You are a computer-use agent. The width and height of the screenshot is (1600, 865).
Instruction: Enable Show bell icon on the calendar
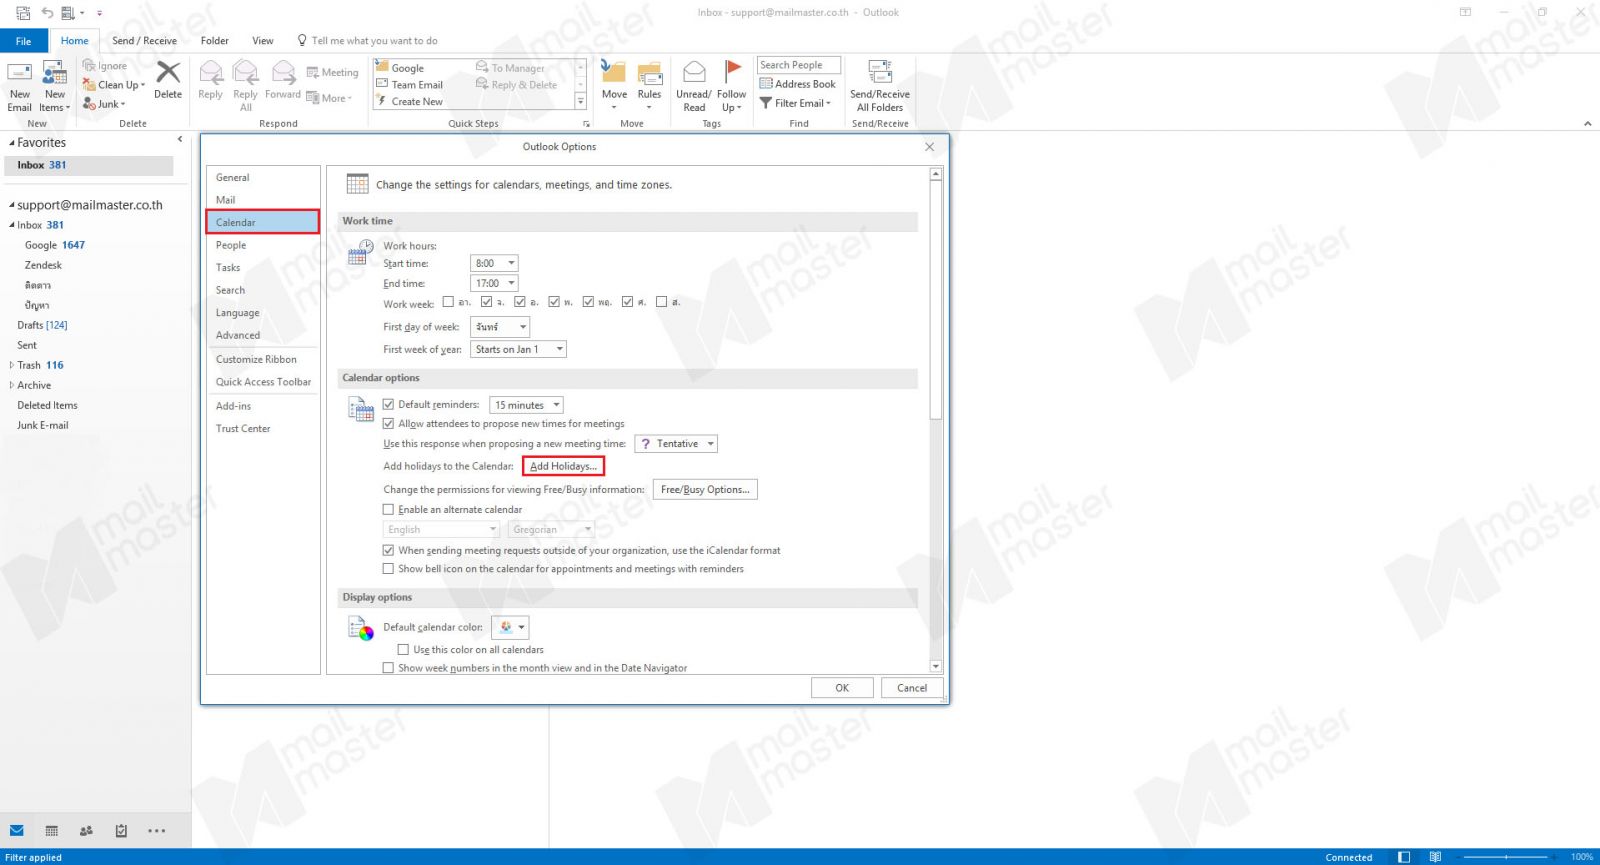(388, 569)
